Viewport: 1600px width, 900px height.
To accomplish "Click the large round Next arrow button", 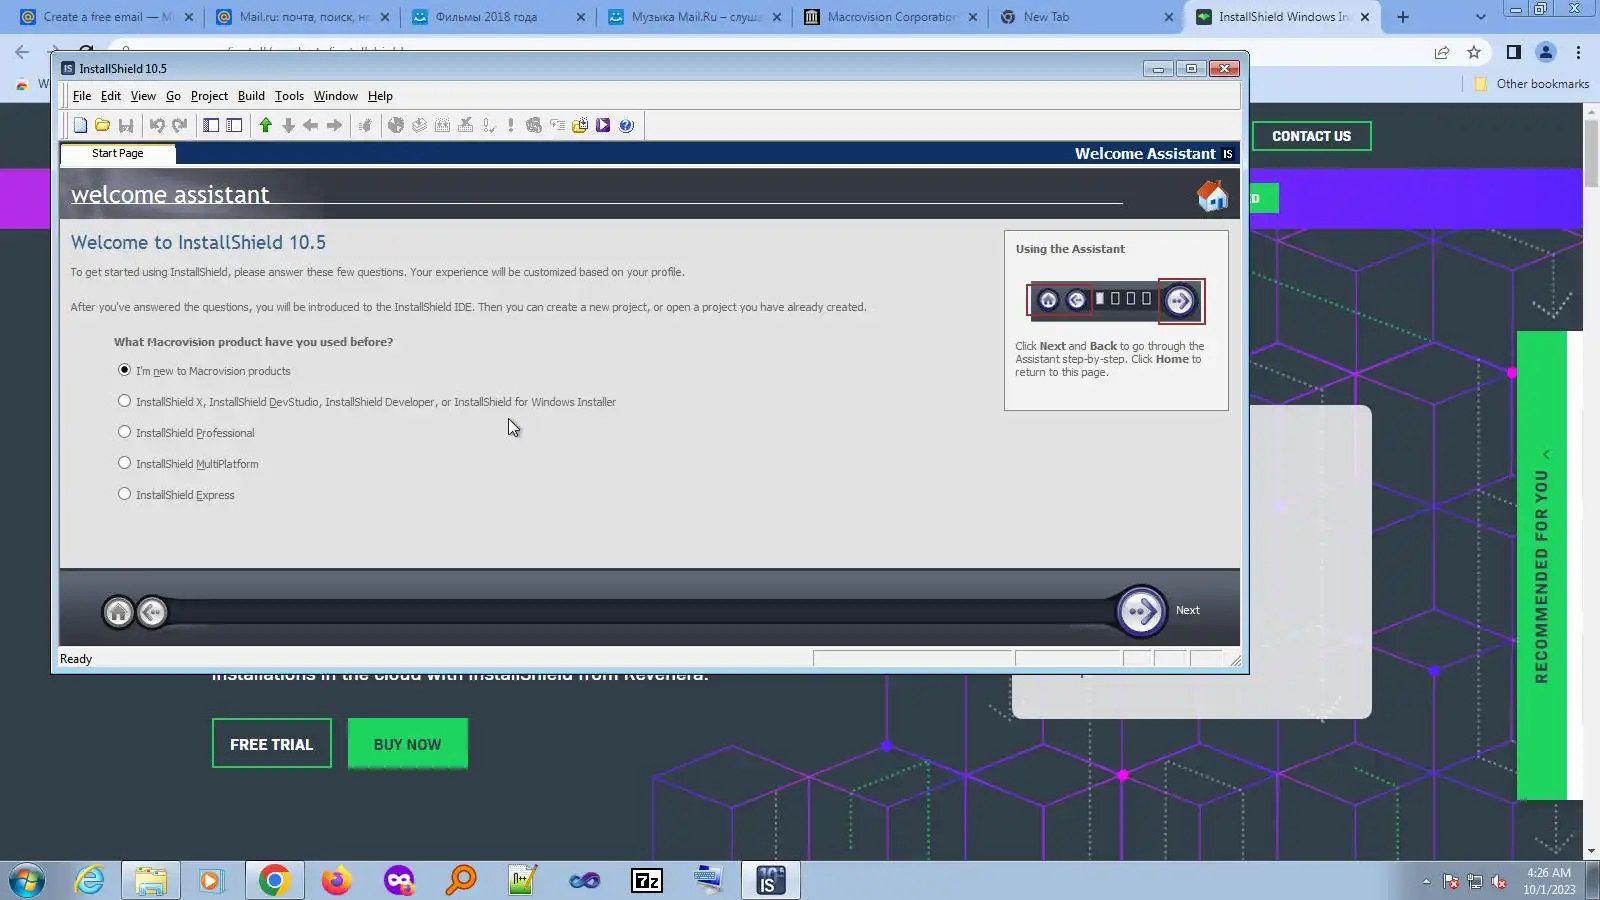I will pyautogui.click(x=1141, y=611).
